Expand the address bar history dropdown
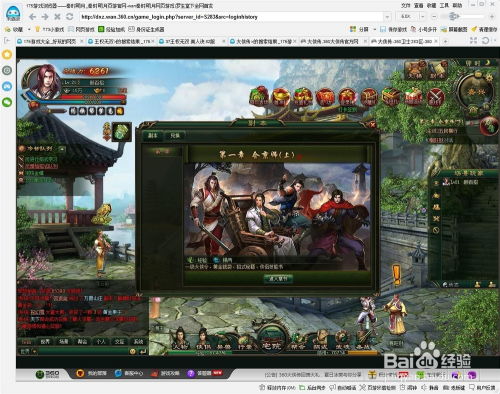The width and height of the screenshot is (500, 394). (387, 16)
